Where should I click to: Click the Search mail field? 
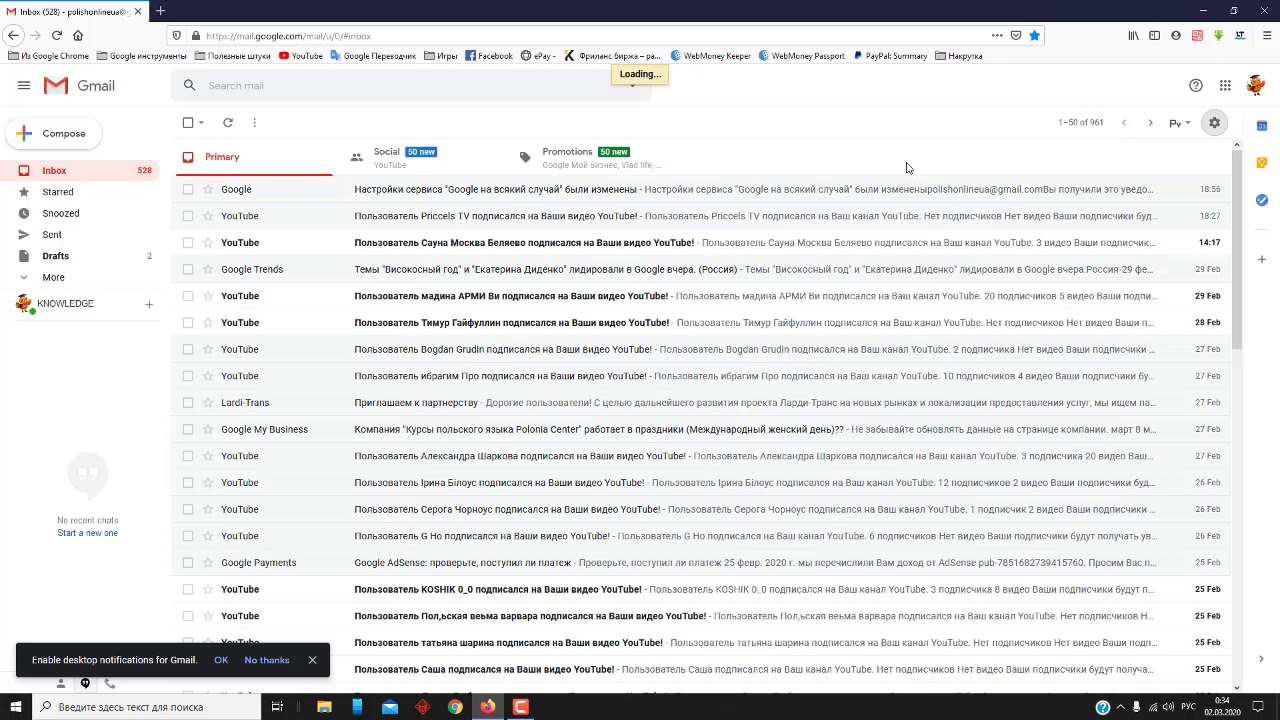410,86
